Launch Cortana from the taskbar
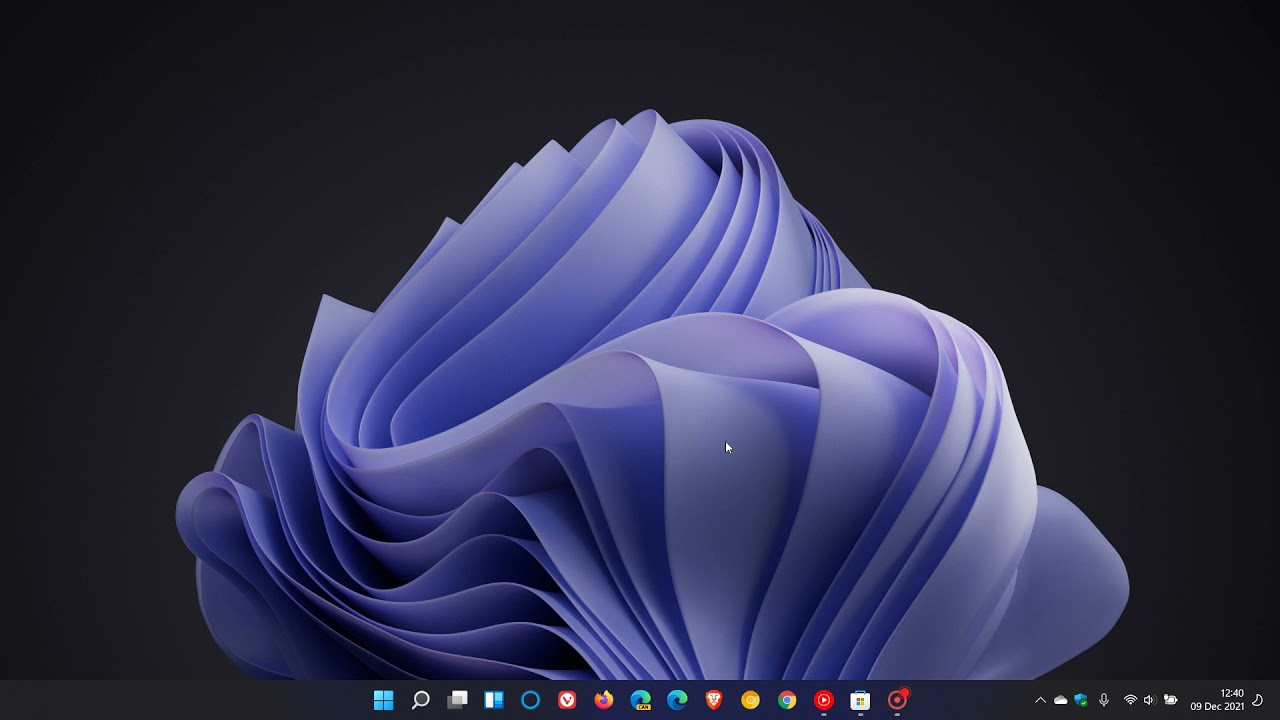This screenshot has width=1280, height=720. point(531,700)
